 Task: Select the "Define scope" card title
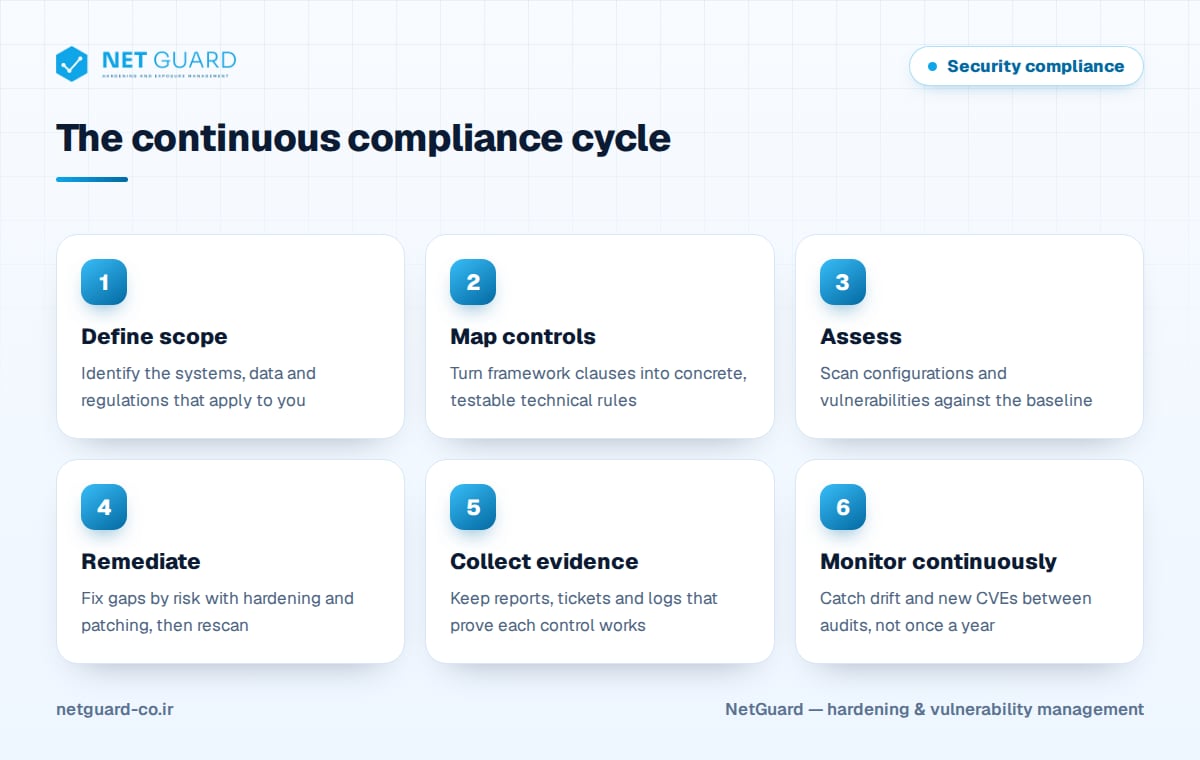tap(154, 337)
